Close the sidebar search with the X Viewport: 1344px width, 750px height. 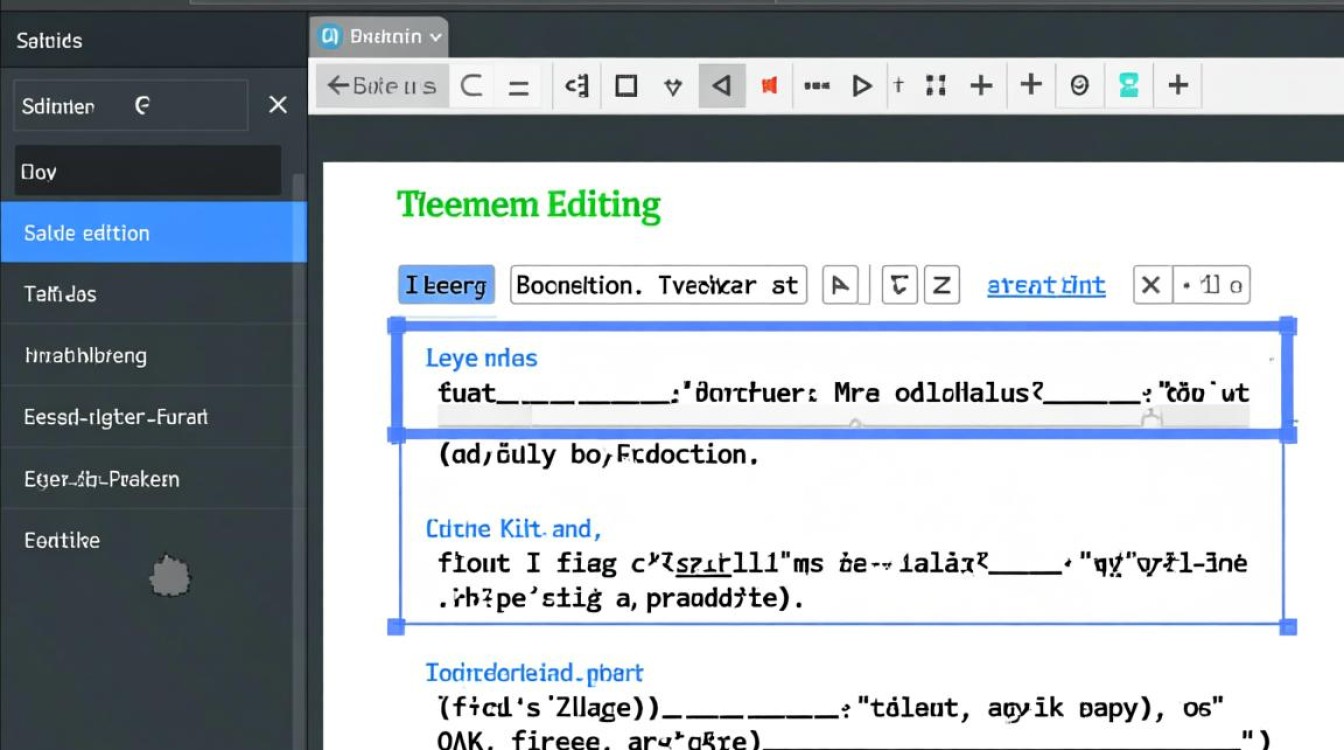pos(278,105)
